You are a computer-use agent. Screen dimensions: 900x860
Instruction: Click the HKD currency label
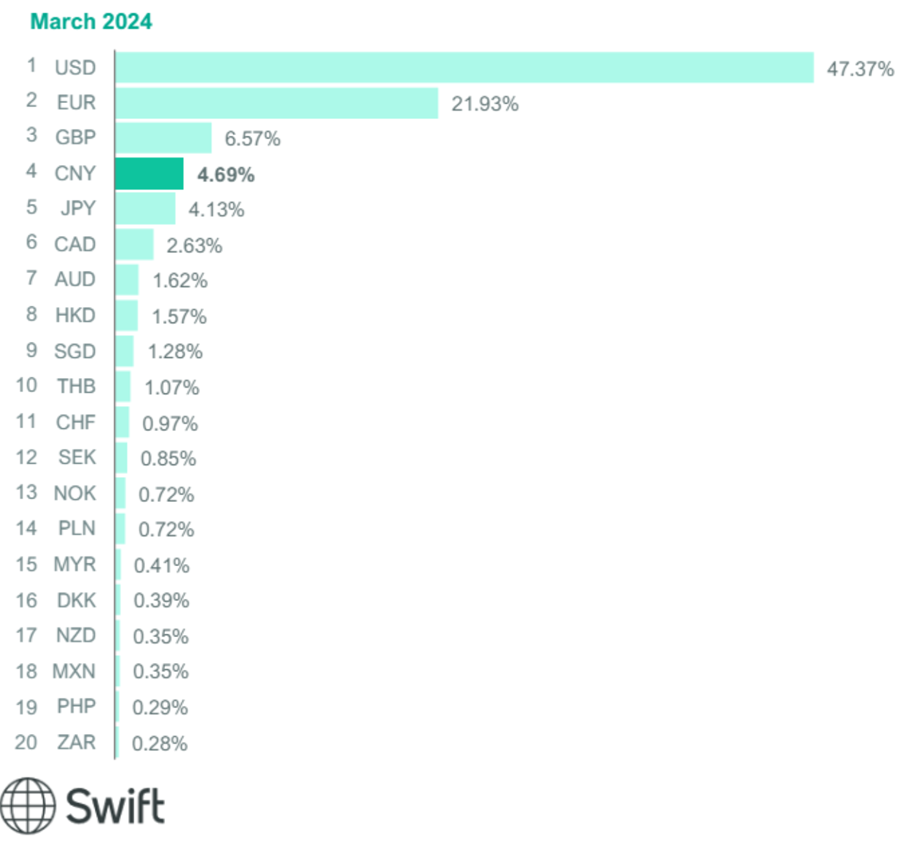[x=75, y=316]
